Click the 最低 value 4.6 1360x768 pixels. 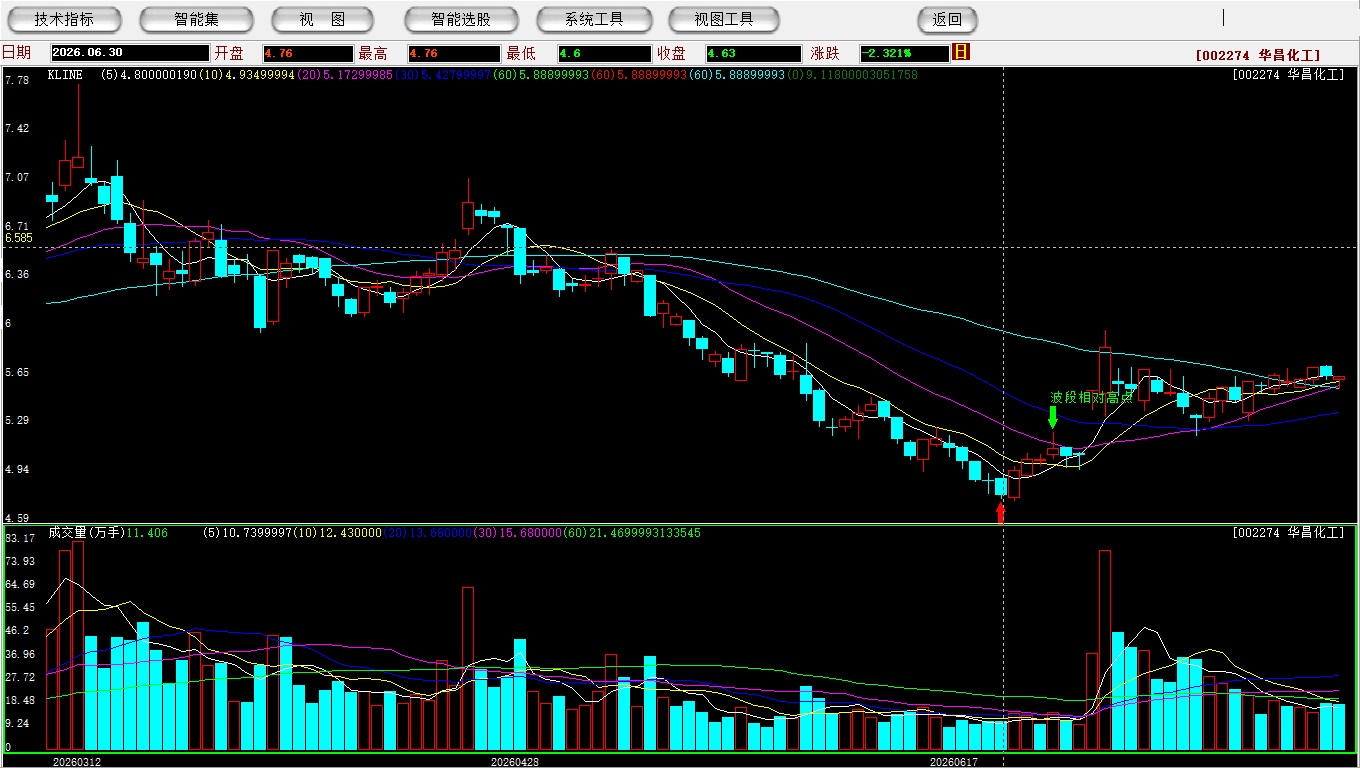tap(604, 53)
